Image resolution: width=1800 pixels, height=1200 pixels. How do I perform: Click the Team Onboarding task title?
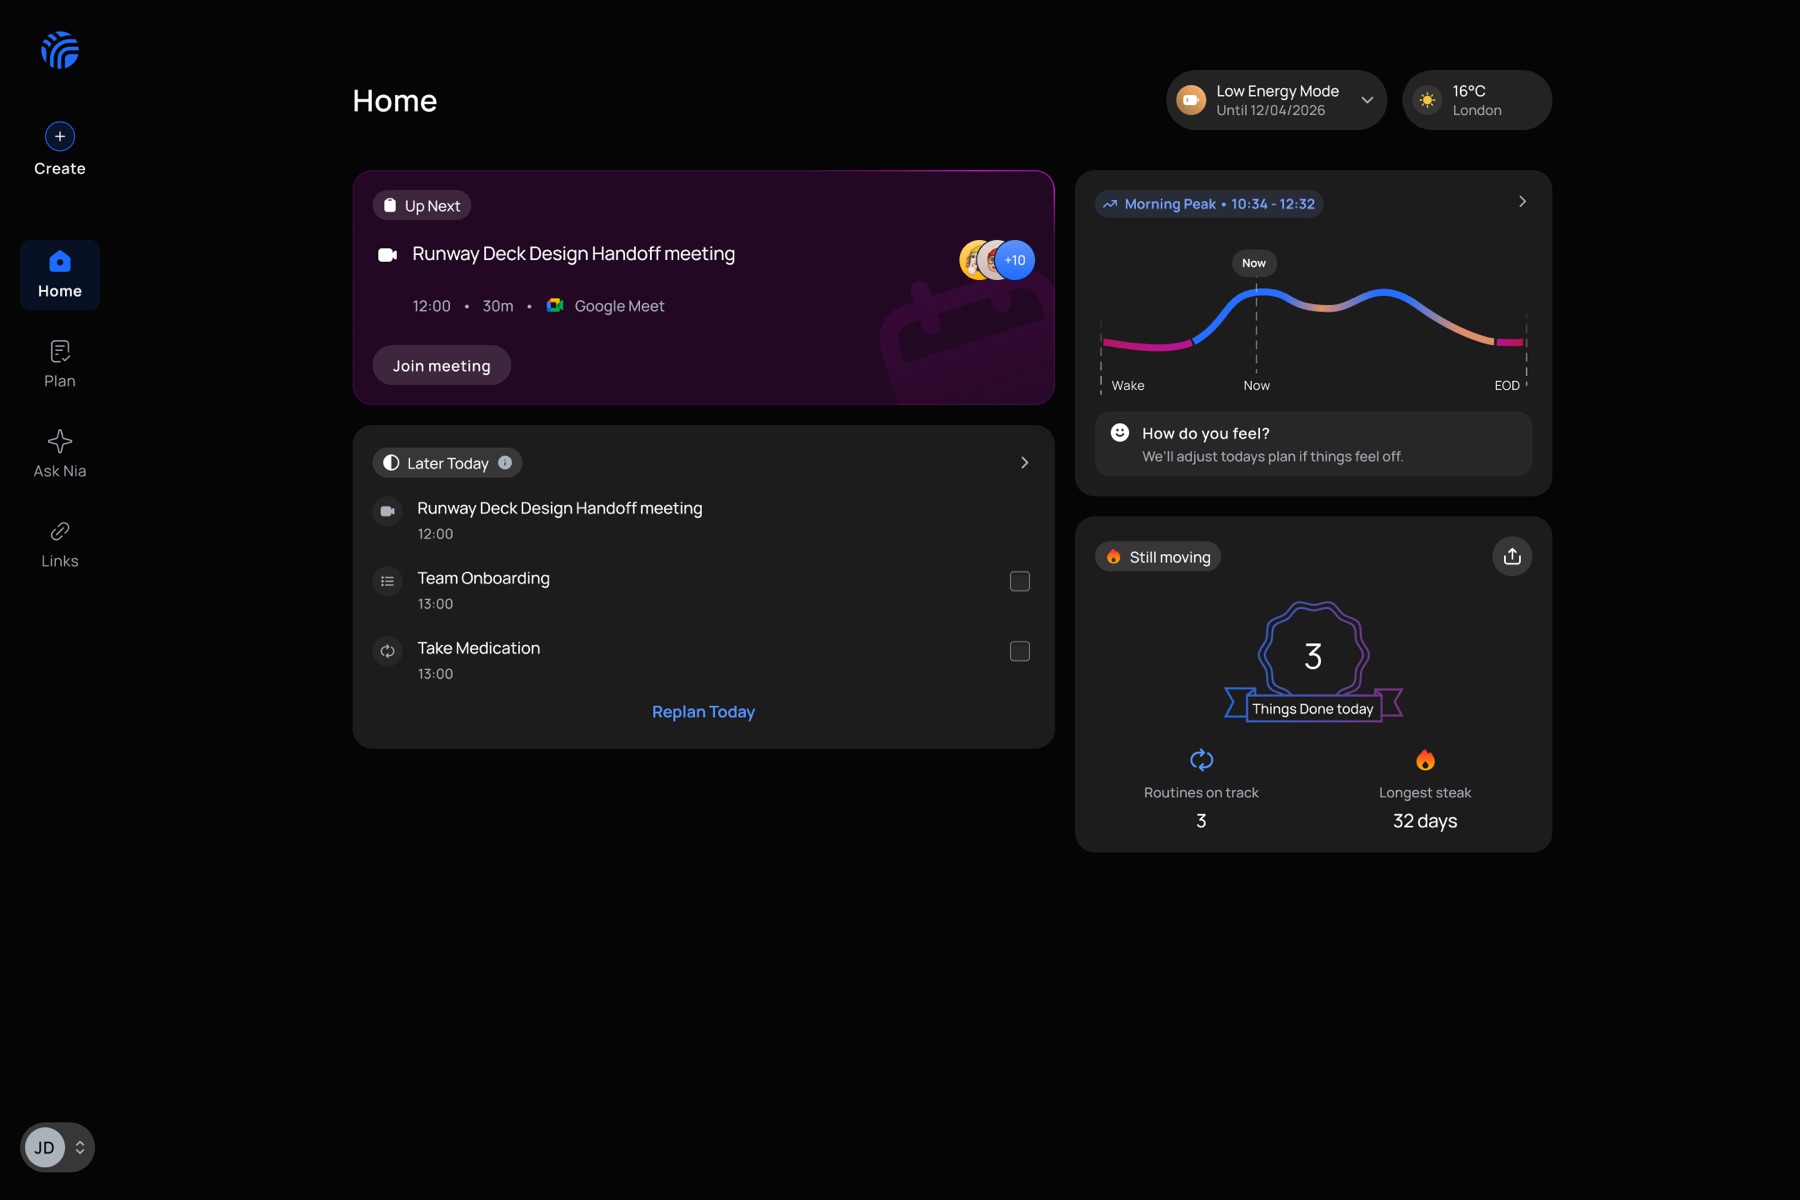(483, 578)
